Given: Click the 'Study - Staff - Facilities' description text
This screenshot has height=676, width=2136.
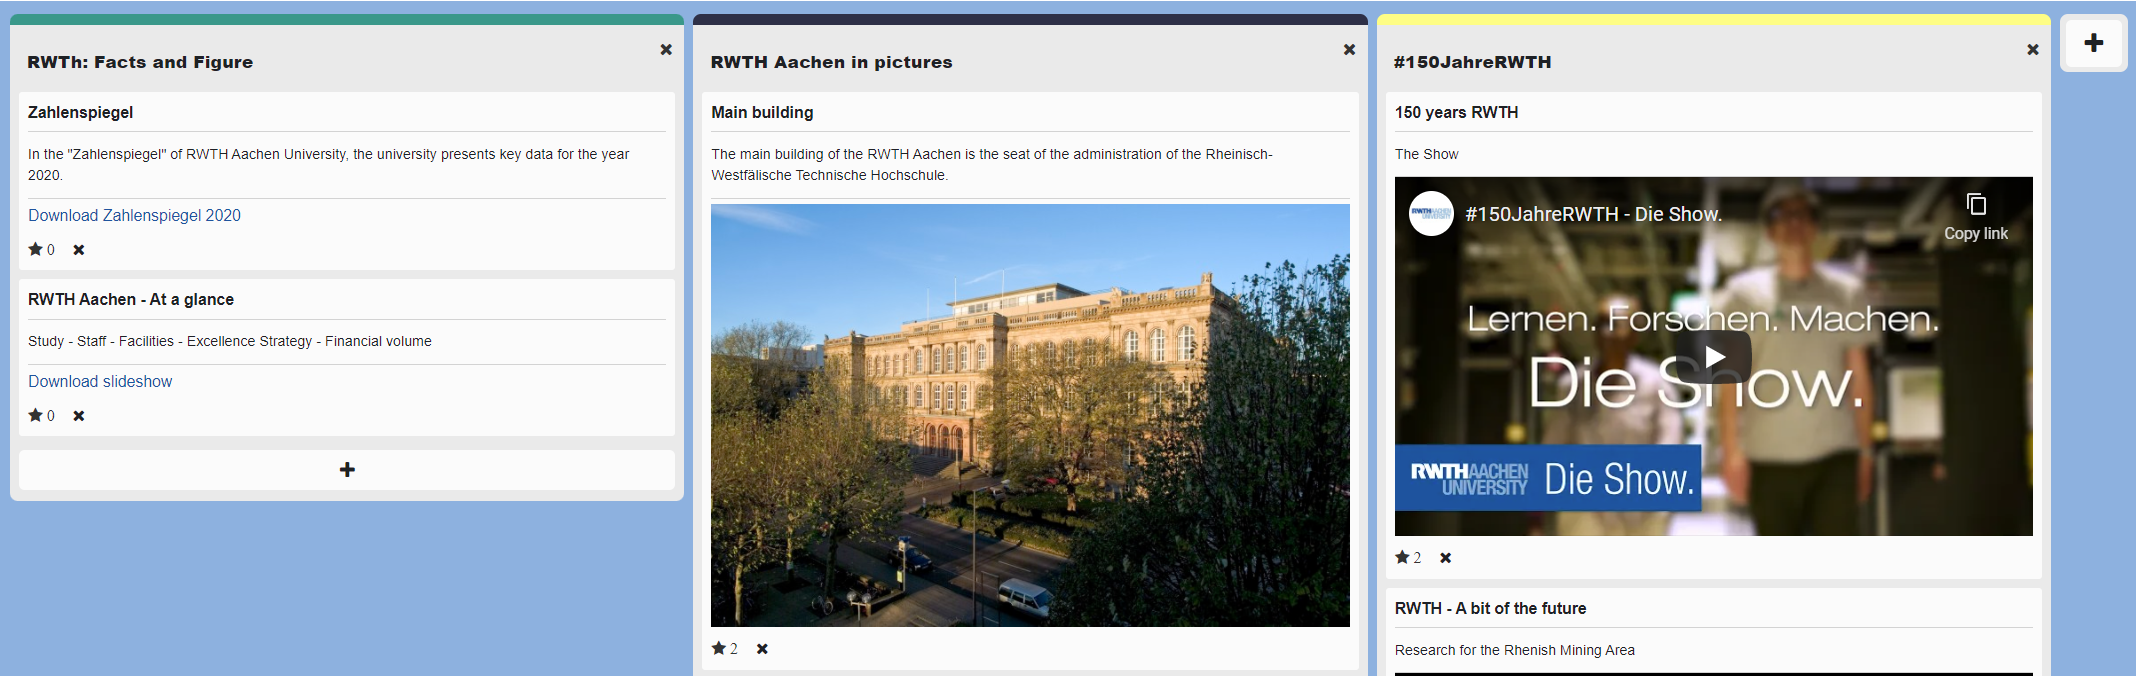Looking at the screenshot, I should (x=230, y=341).
